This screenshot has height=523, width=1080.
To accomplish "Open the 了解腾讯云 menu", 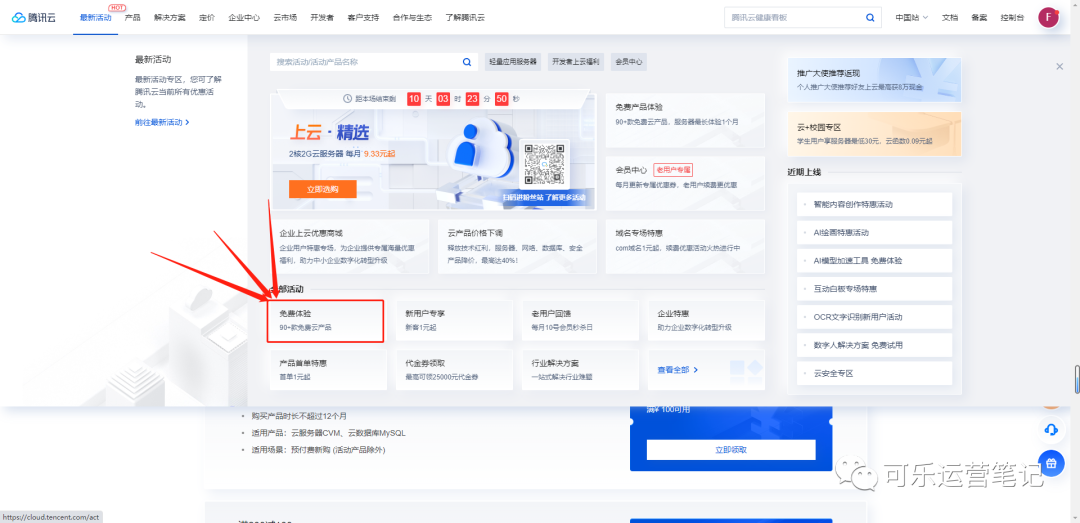I will 465,17.
